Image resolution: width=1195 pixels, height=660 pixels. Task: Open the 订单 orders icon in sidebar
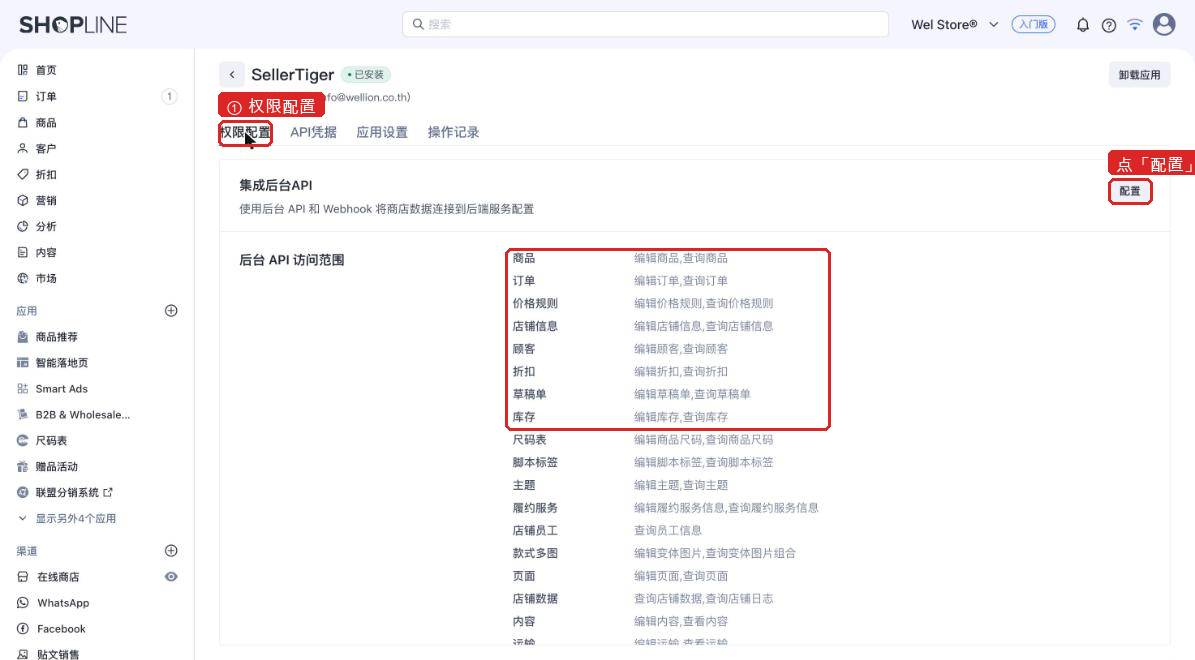(23, 96)
